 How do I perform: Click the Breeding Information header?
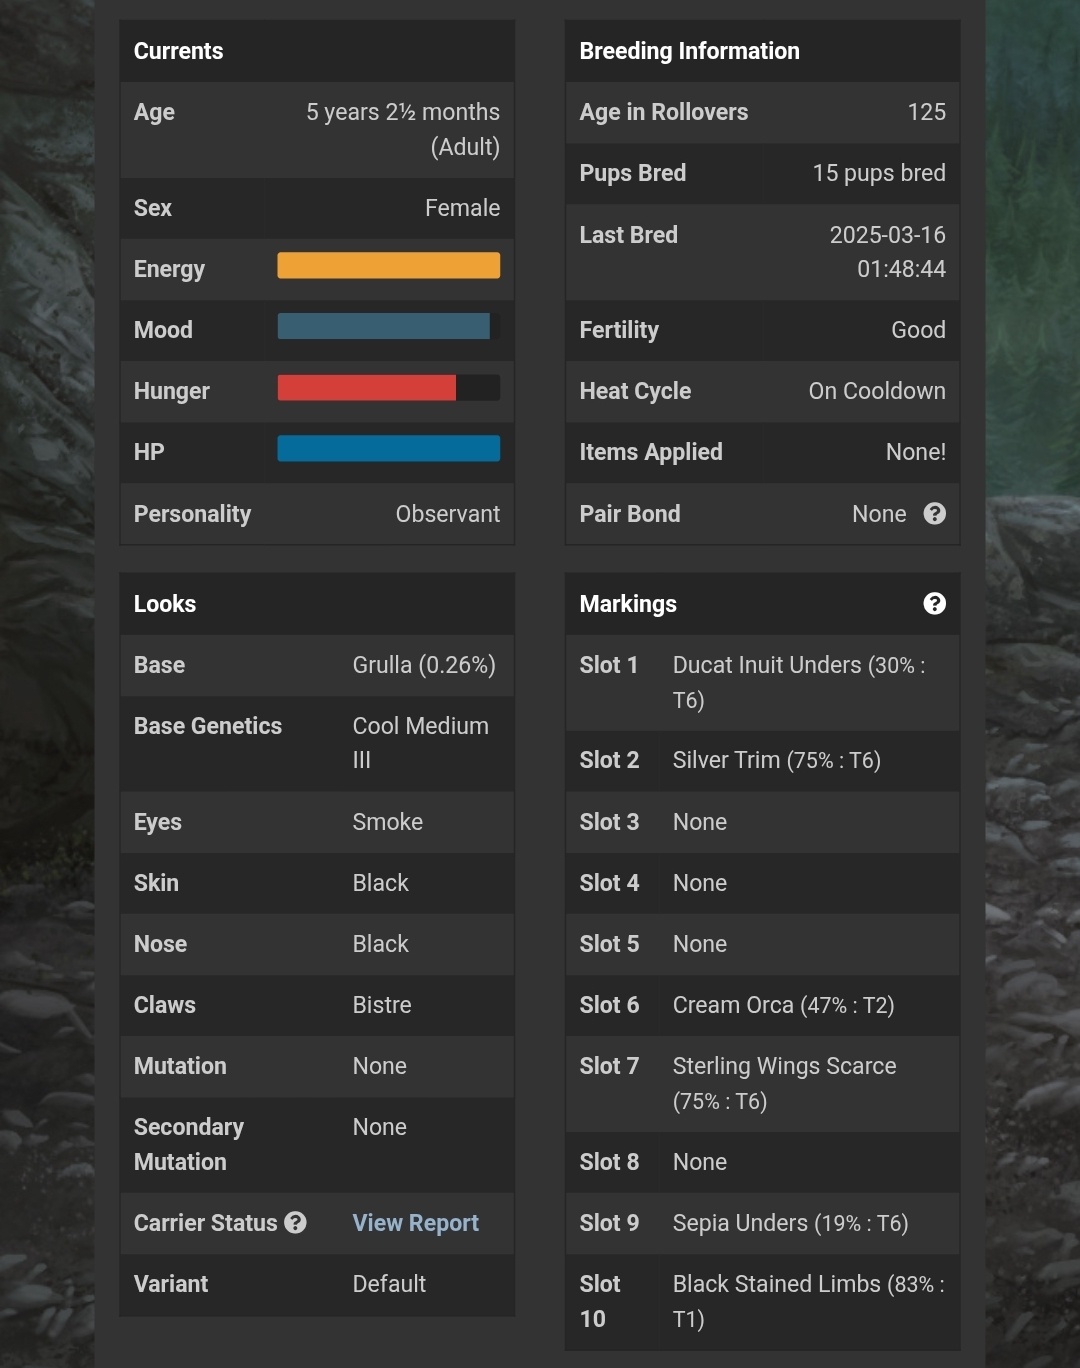click(x=689, y=51)
